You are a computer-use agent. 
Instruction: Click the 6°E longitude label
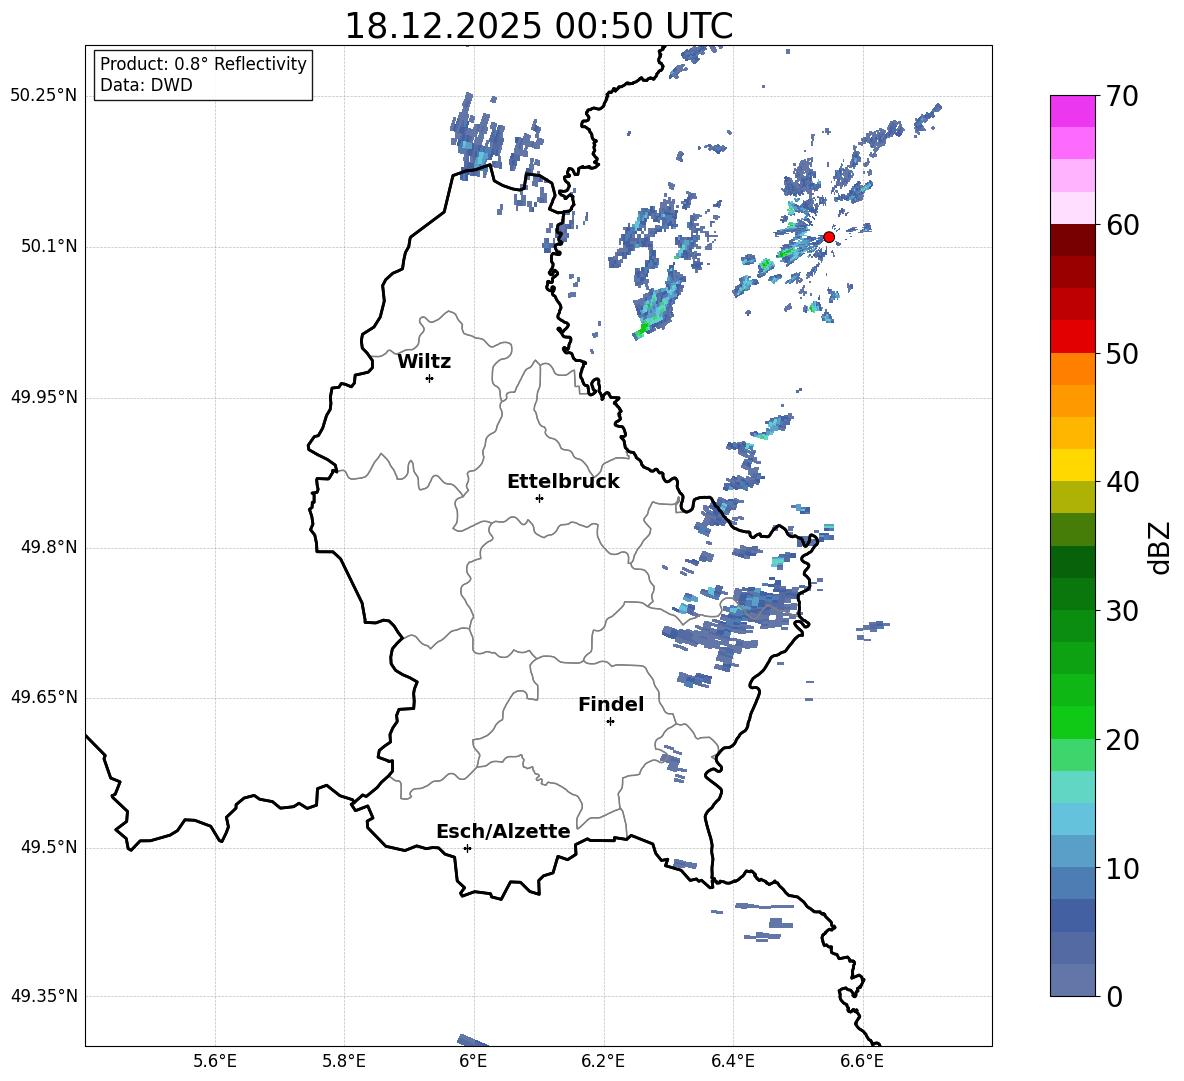point(473,1061)
